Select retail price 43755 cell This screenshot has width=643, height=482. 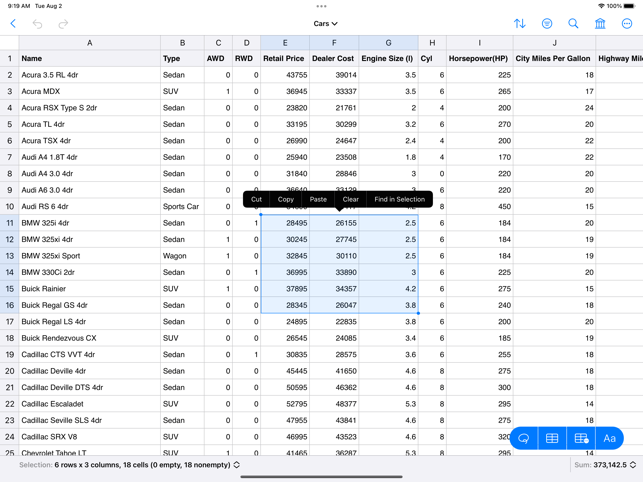(x=285, y=75)
